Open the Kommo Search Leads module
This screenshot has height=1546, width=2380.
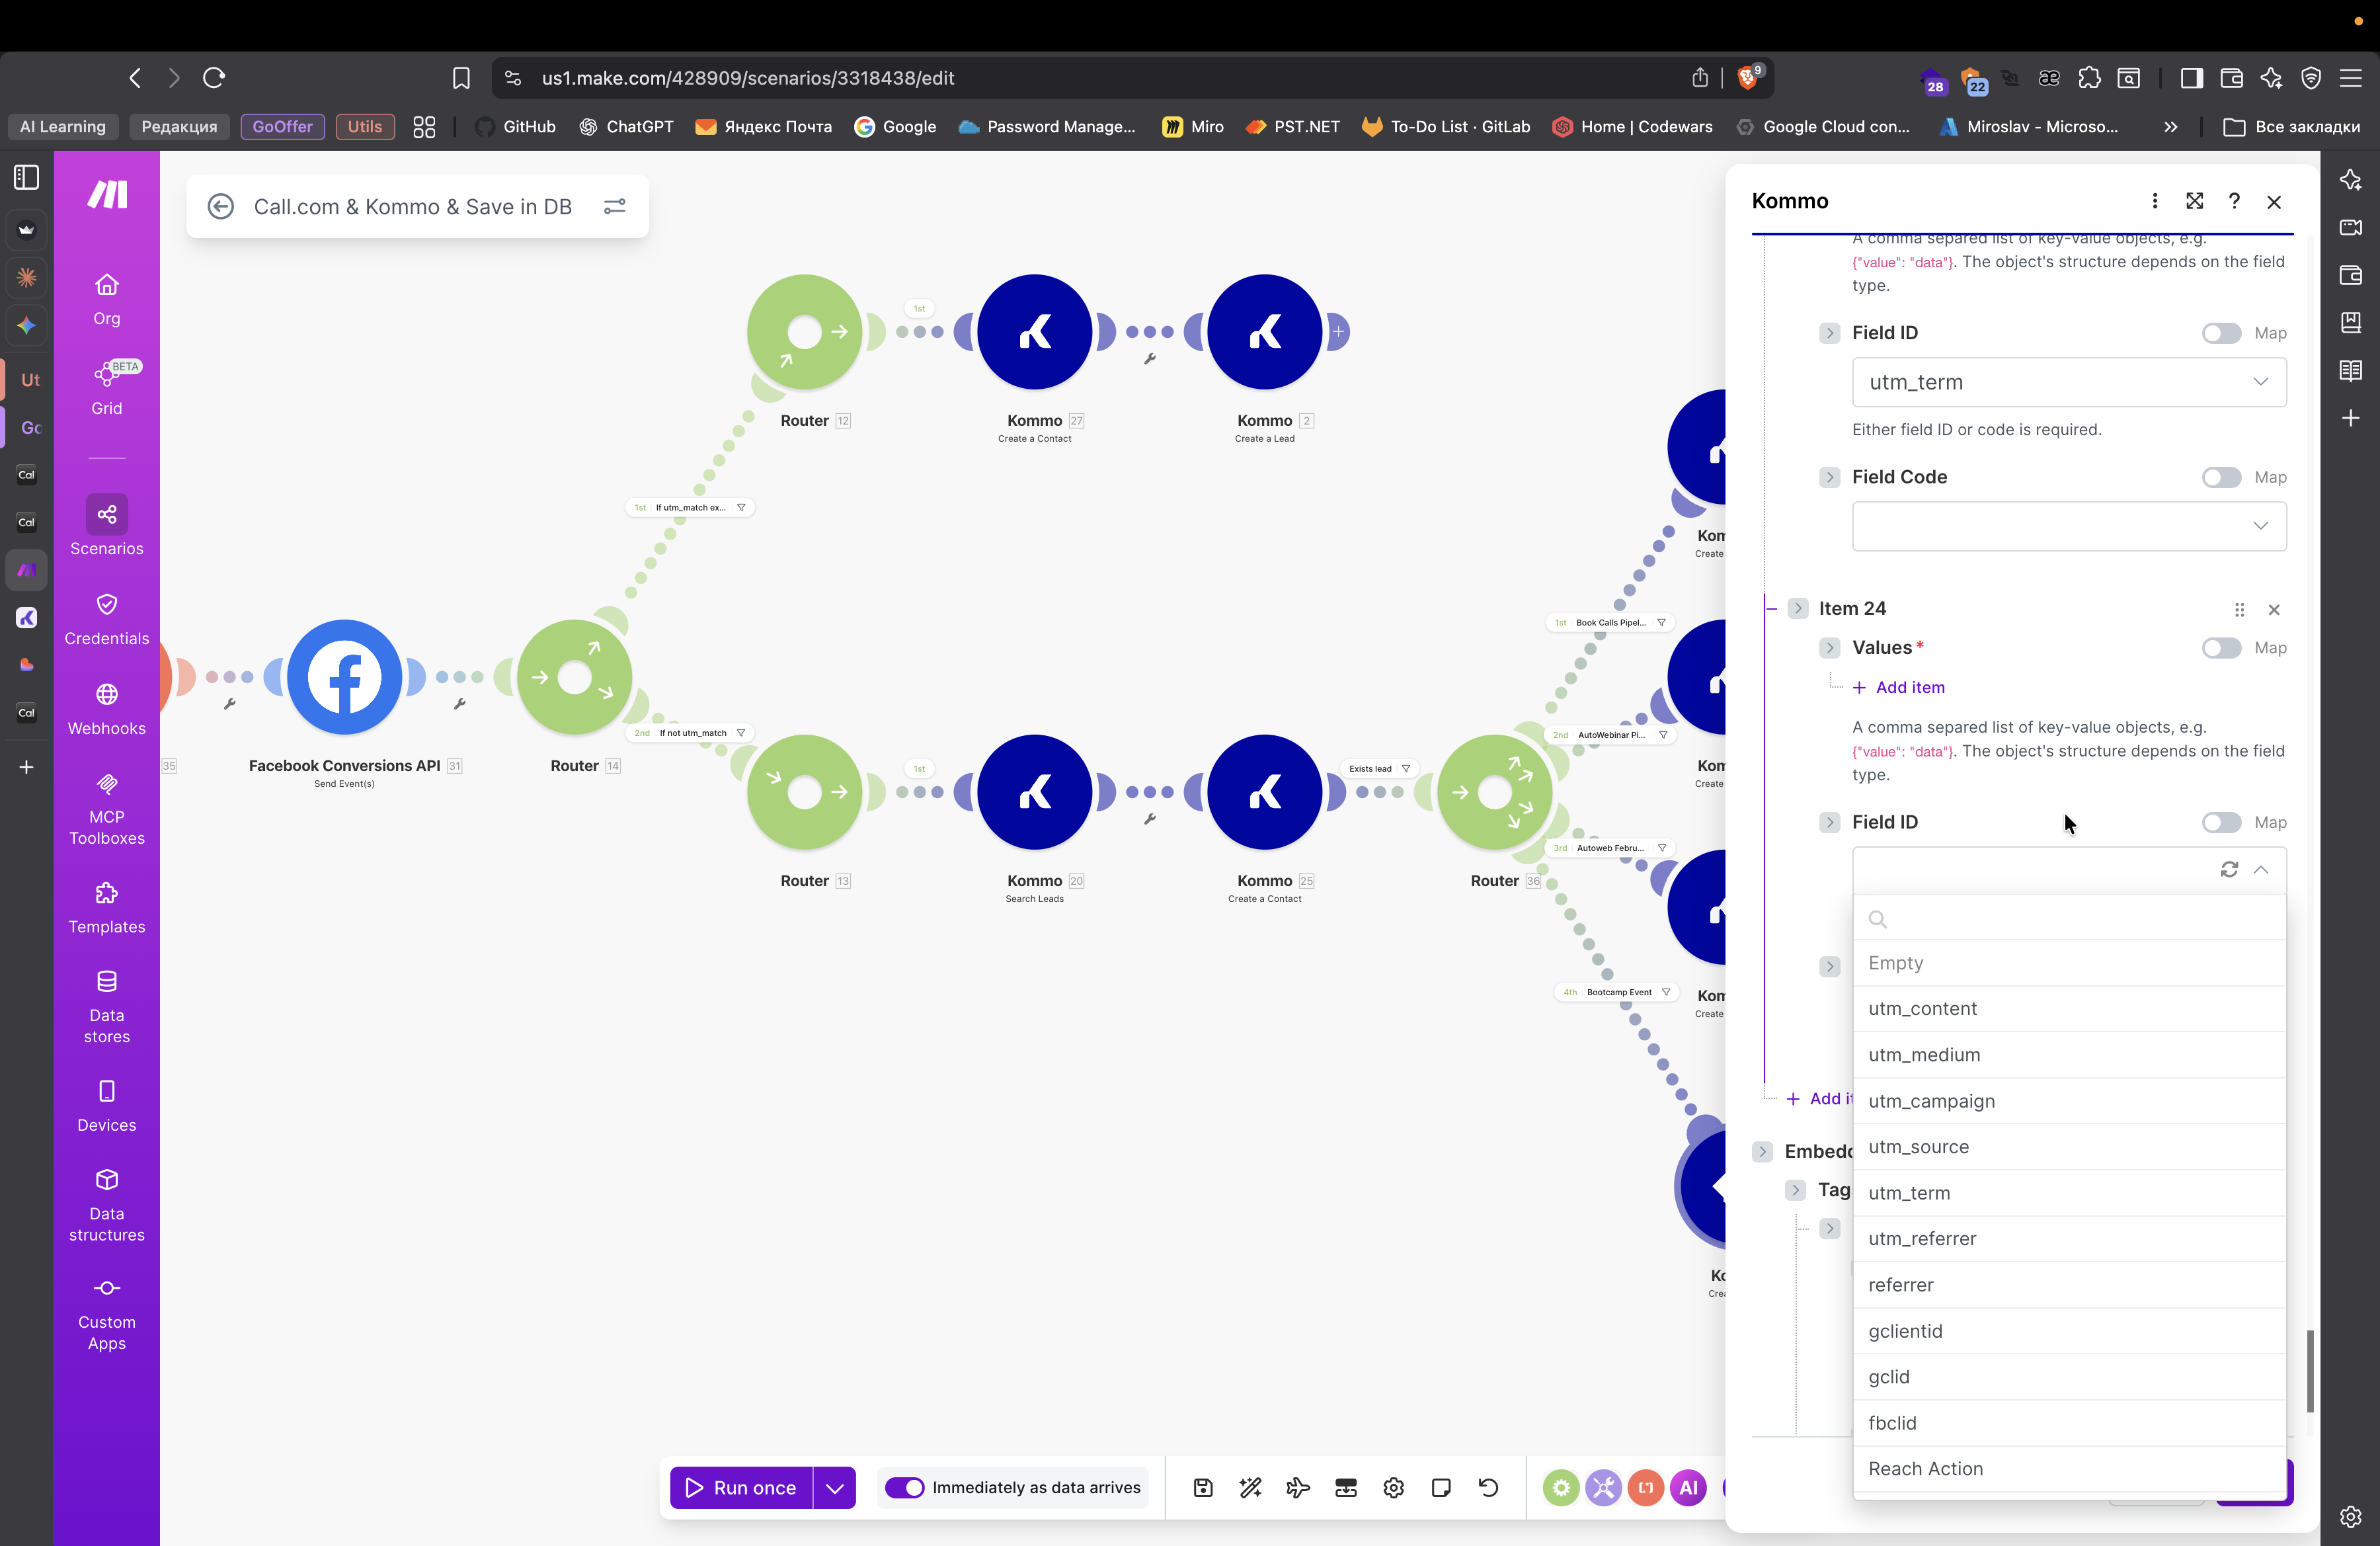[x=1034, y=792]
